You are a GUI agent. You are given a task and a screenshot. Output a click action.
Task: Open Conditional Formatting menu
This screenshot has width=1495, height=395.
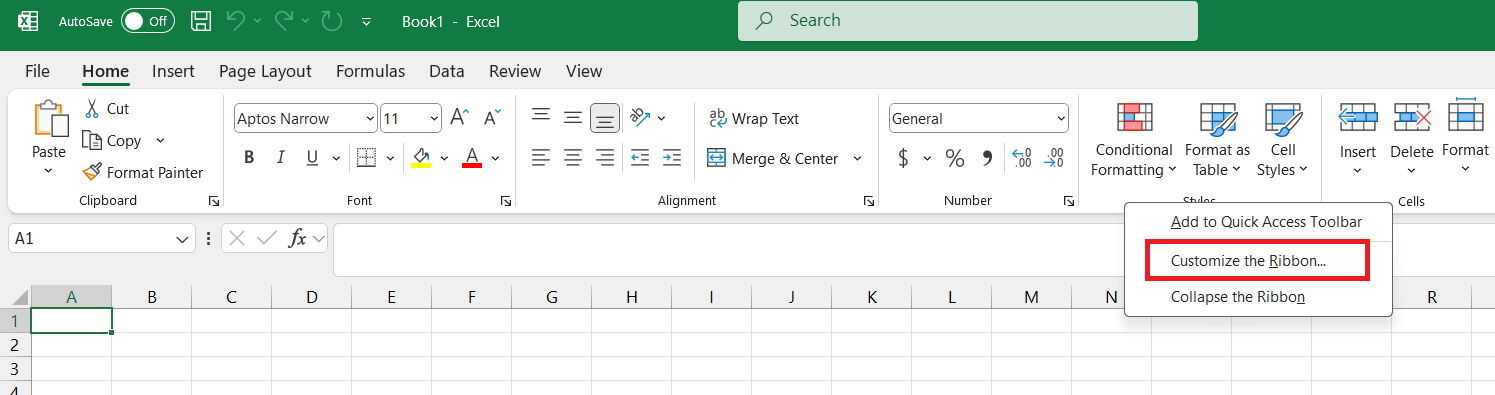coord(1133,140)
